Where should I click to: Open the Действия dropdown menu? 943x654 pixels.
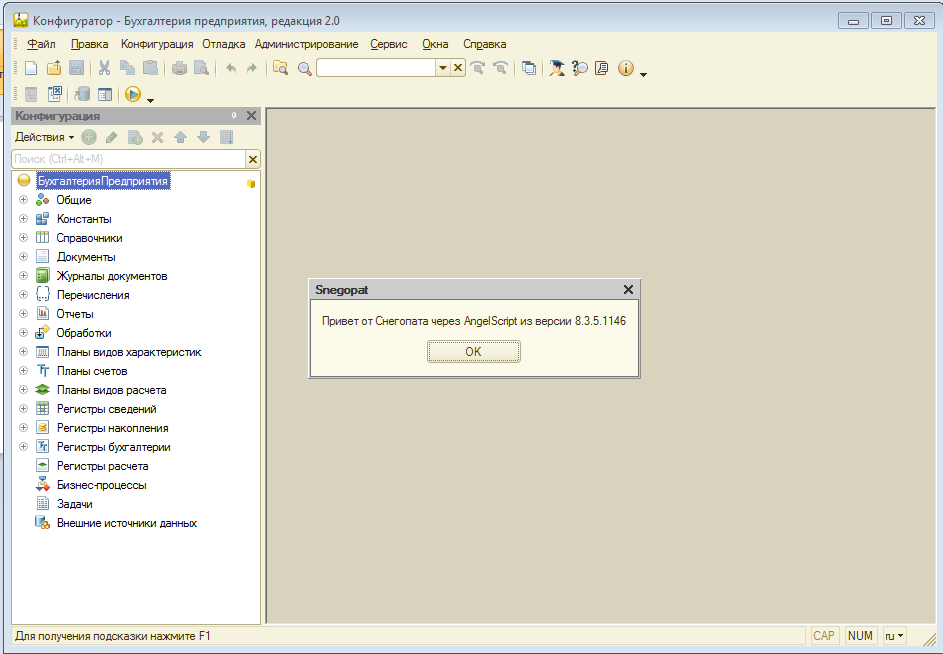tap(44, 137)
